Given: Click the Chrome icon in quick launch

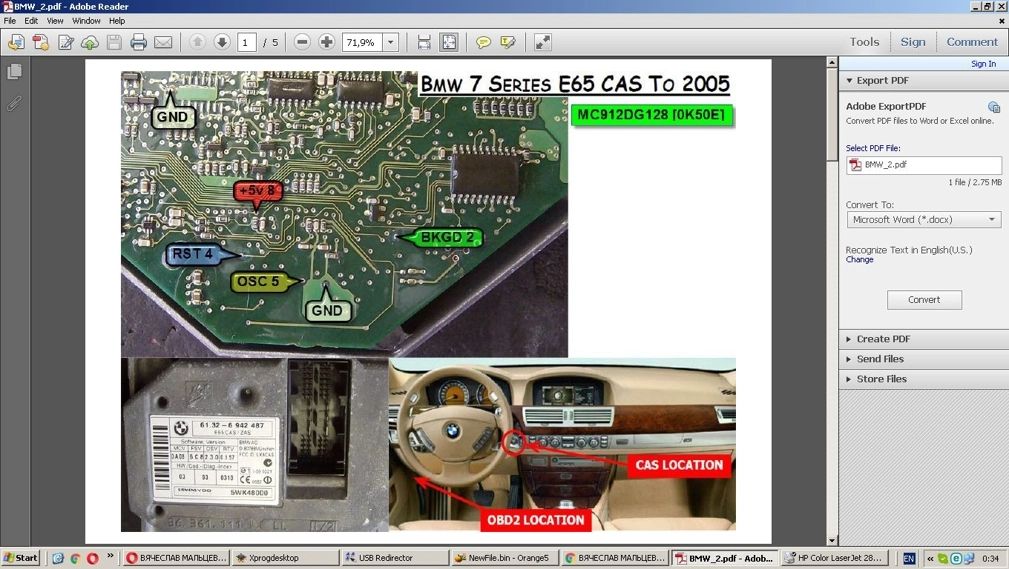Looking at the screenshot, I should (x=75, y=558).
